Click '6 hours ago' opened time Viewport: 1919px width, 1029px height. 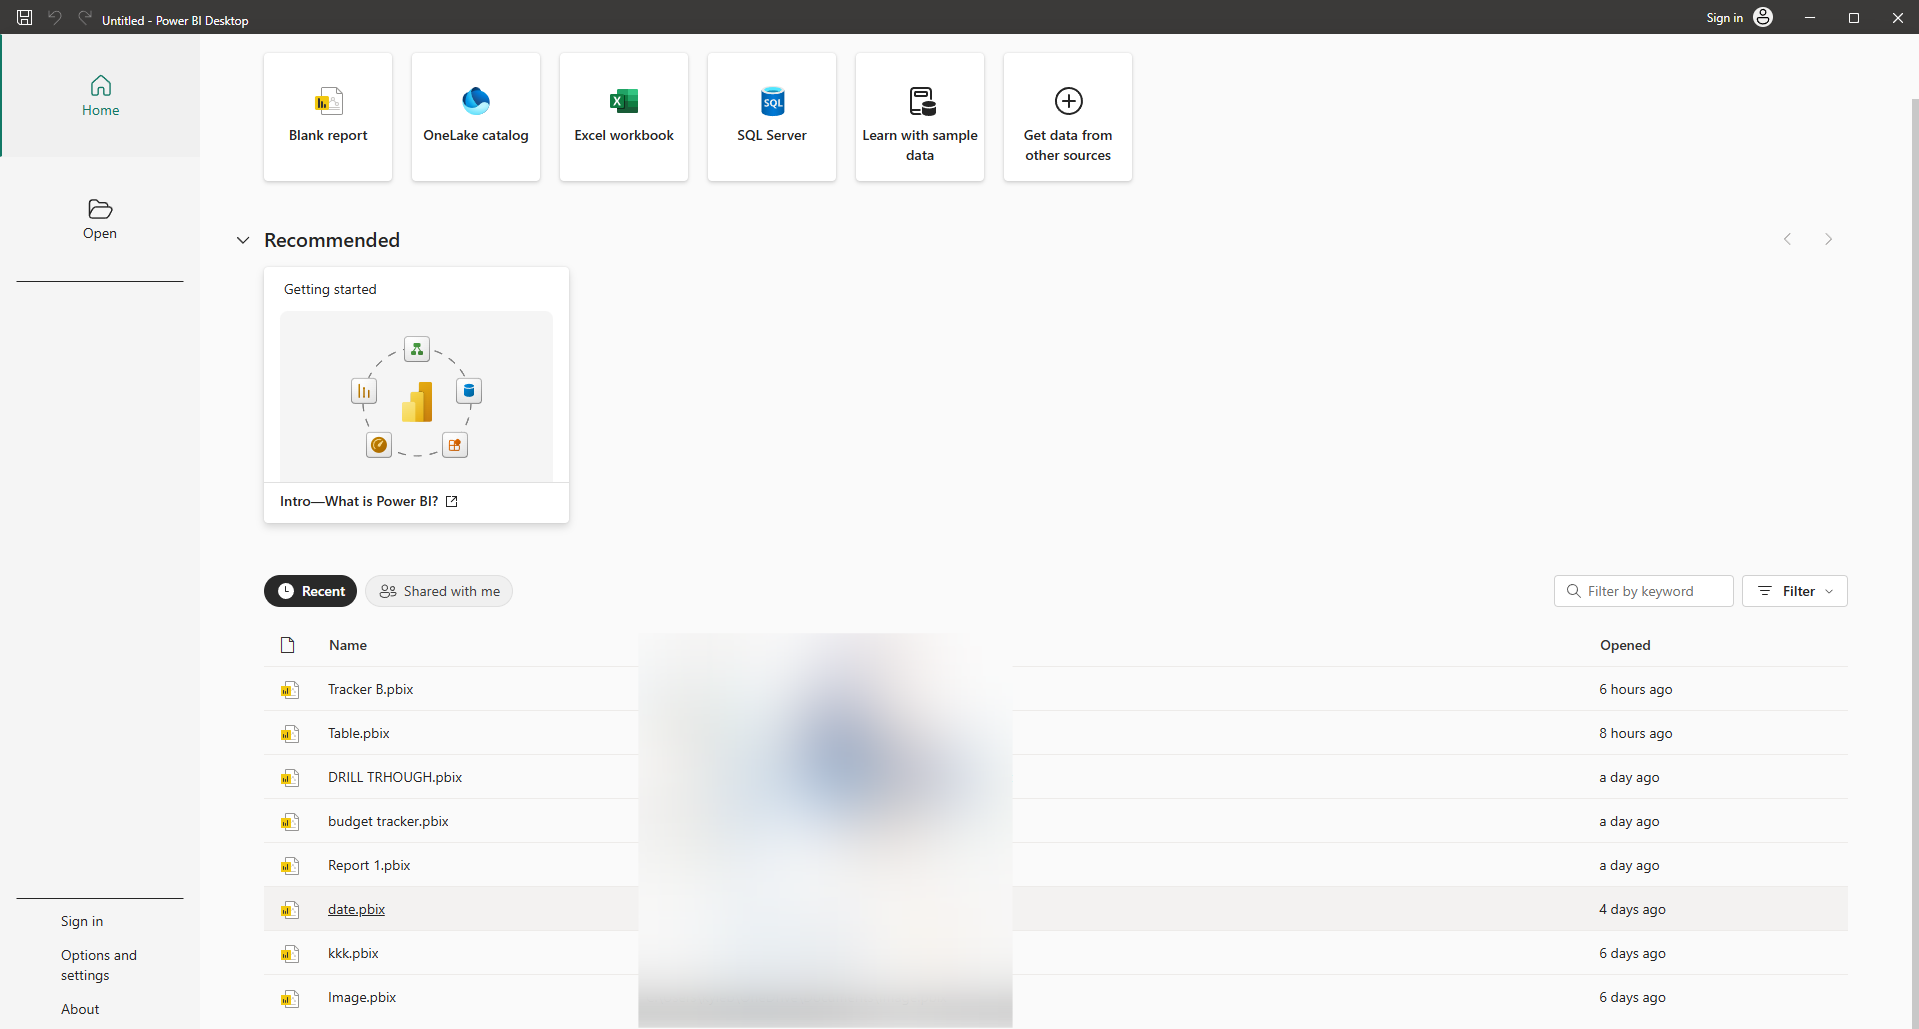(1636, 689)
